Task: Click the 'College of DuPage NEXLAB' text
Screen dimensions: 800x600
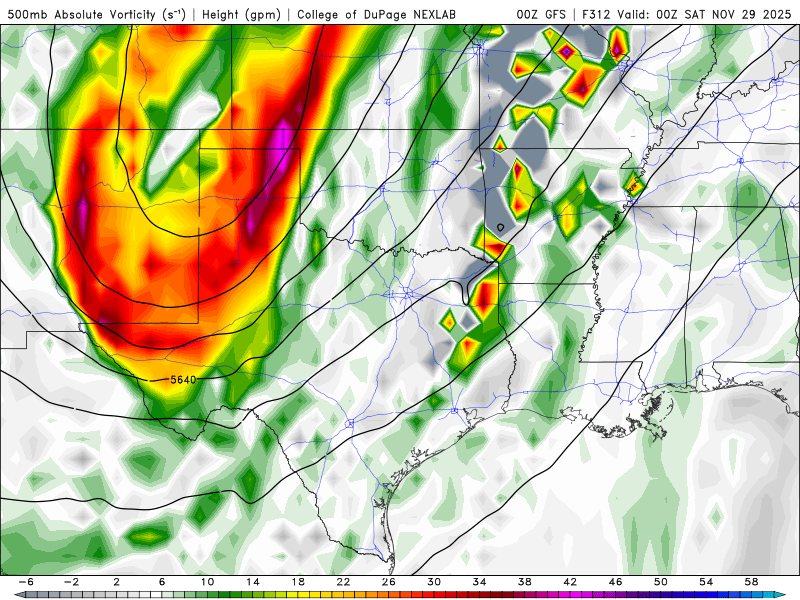Action: pos(377,15)
